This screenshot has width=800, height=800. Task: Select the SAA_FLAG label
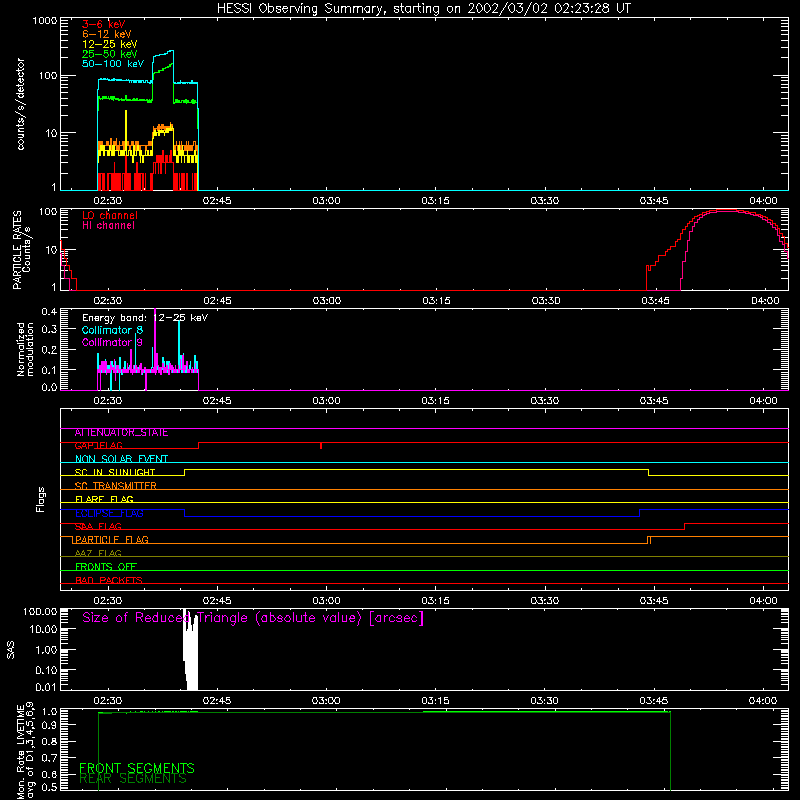[x=98, y=527]
